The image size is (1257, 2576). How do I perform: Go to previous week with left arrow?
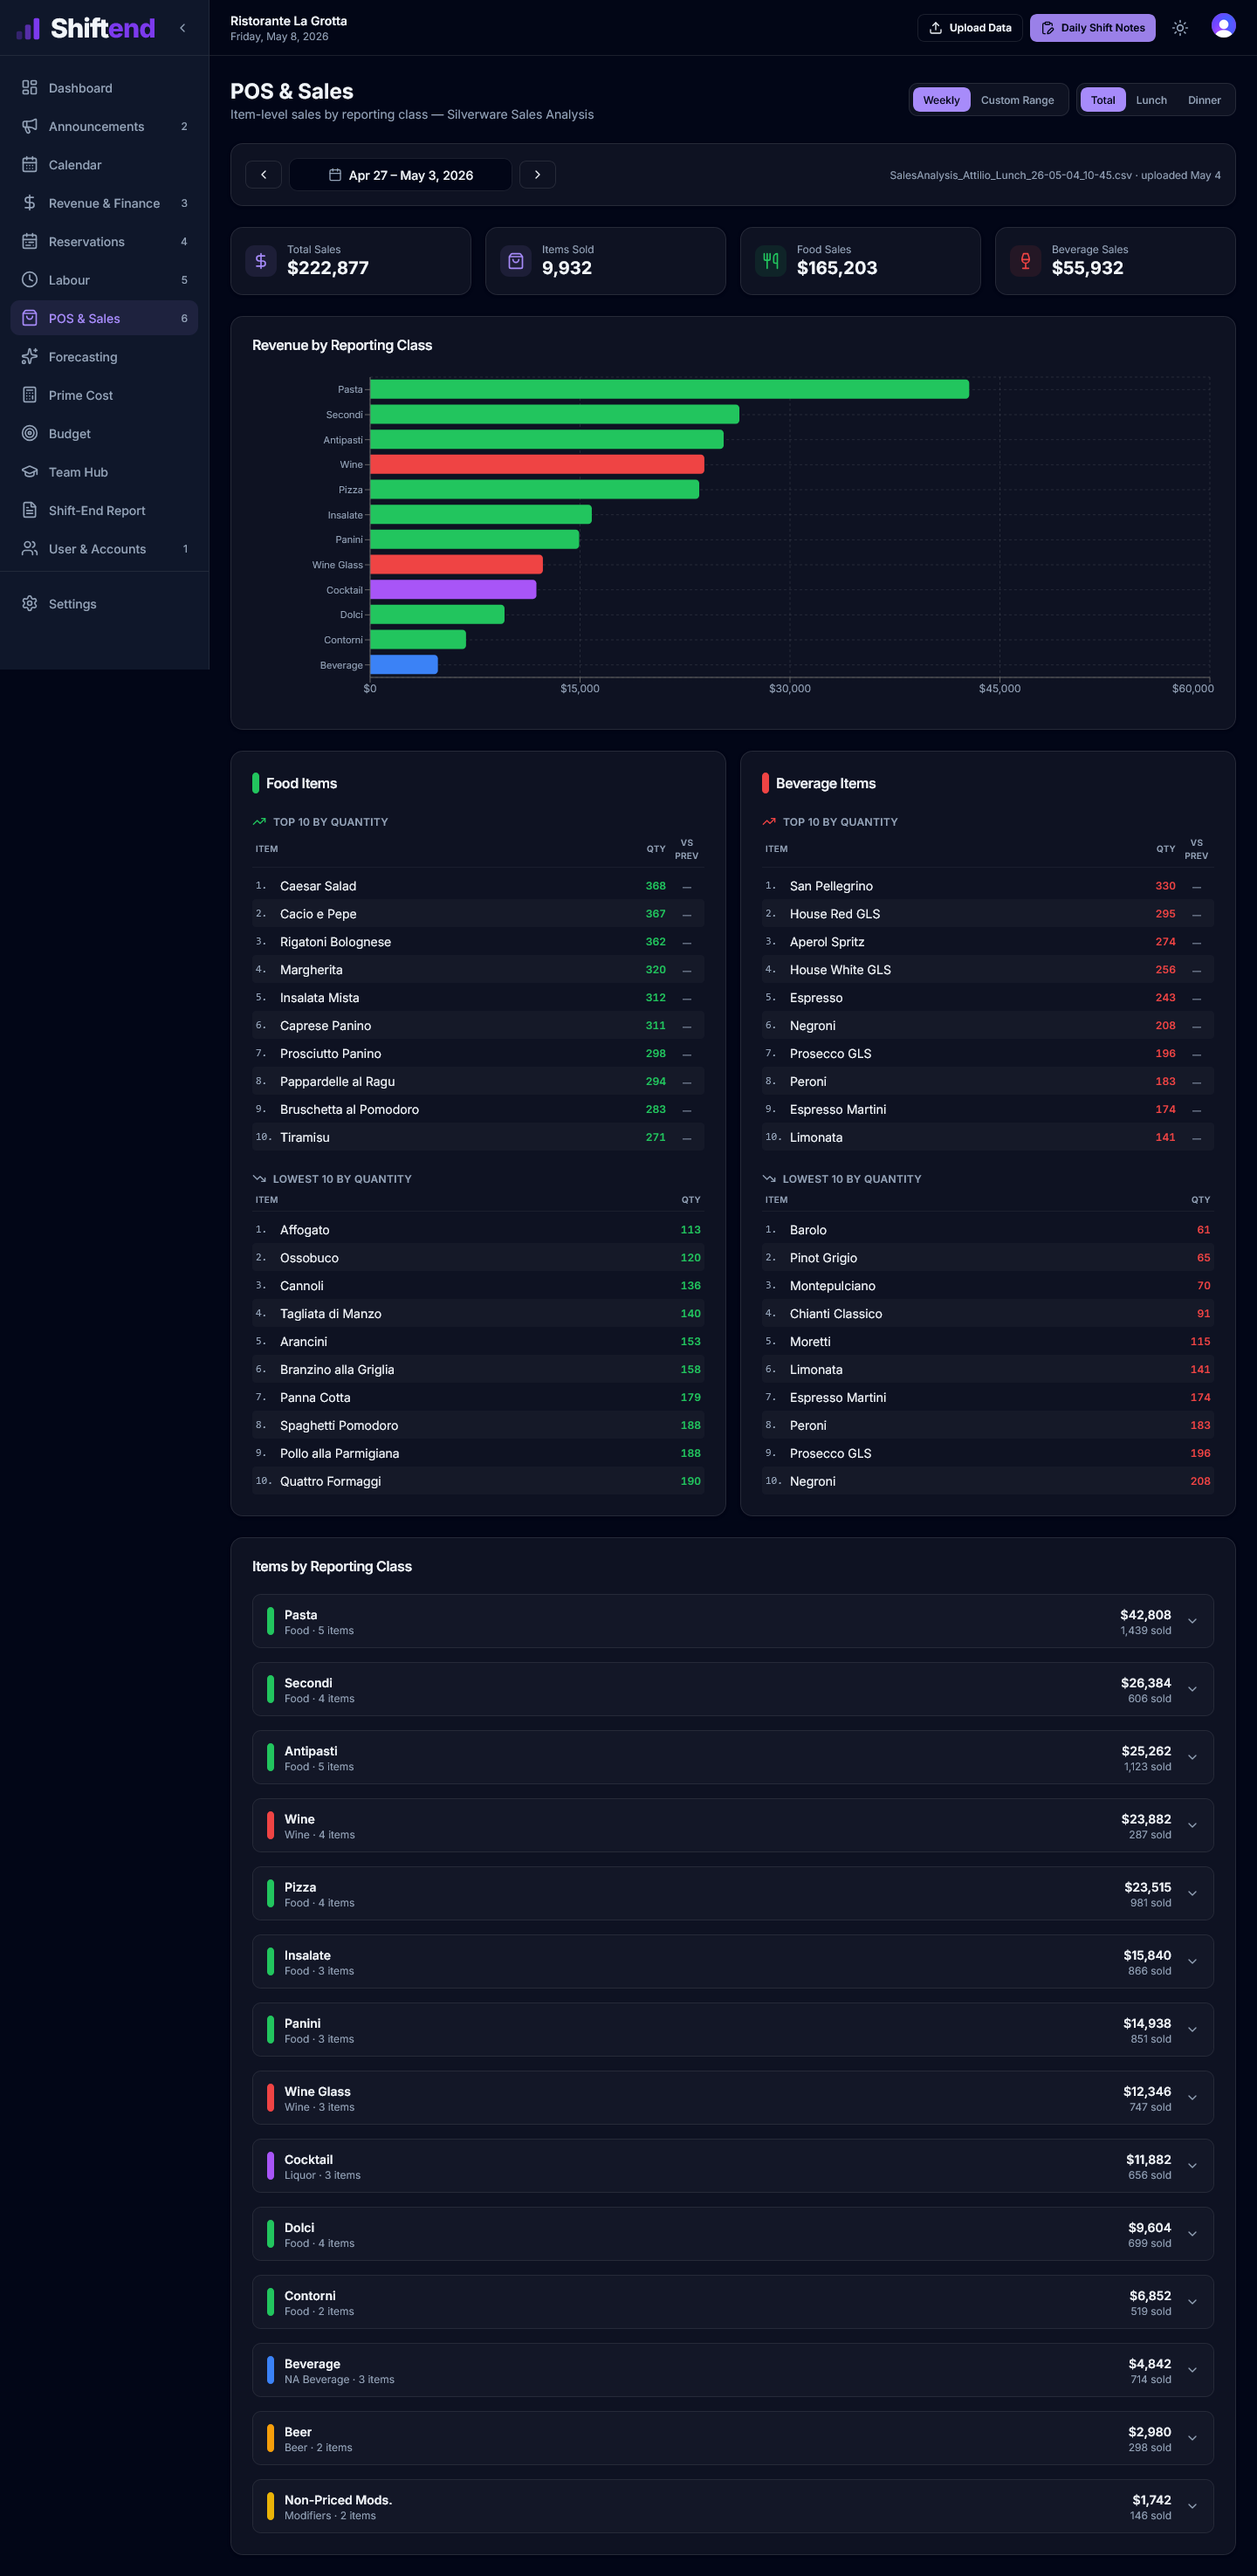(x=263, y=175)
